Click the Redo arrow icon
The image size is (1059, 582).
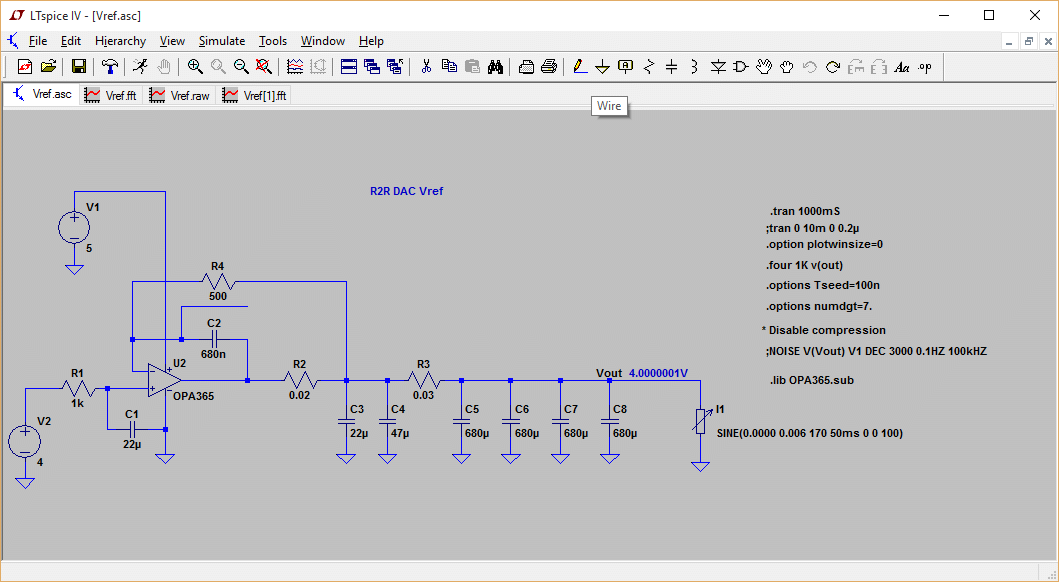click(x=833, y=67)
